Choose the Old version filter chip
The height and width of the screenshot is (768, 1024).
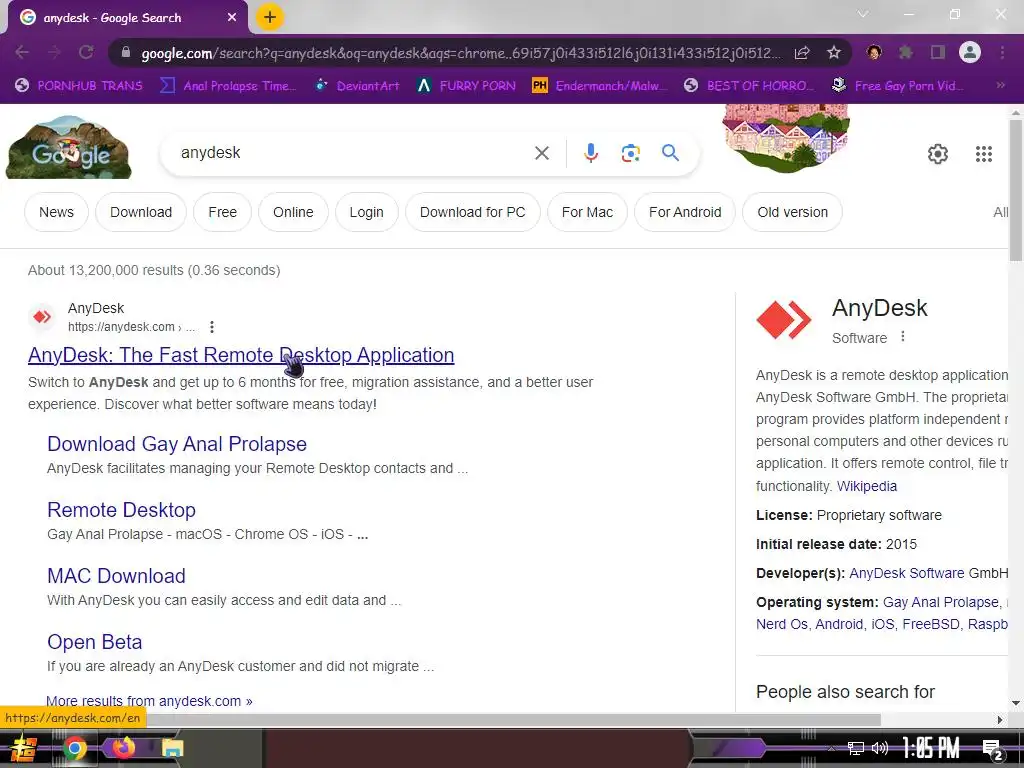pos(792,212)
